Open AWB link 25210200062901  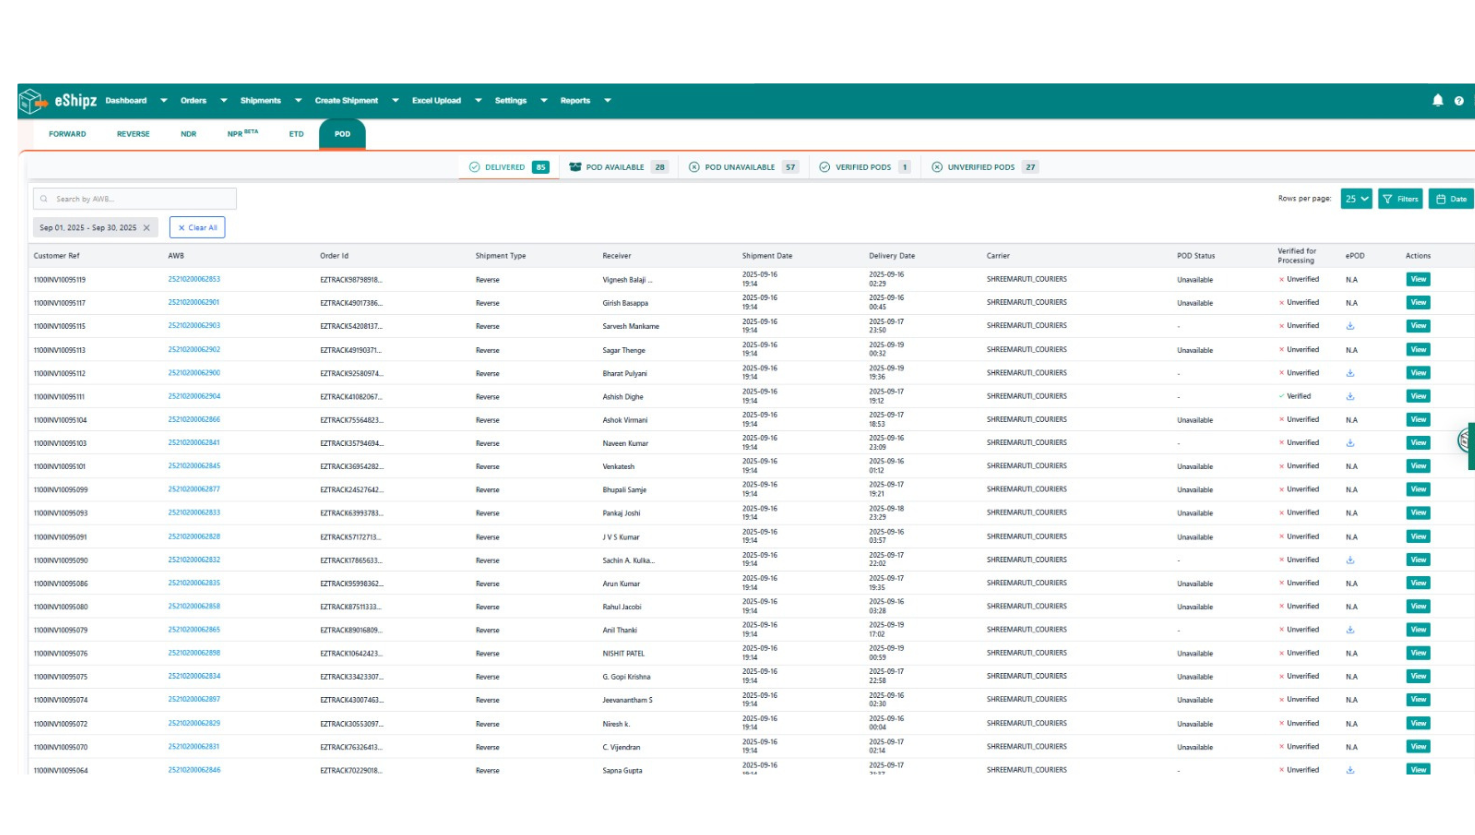tap(194, 302)
